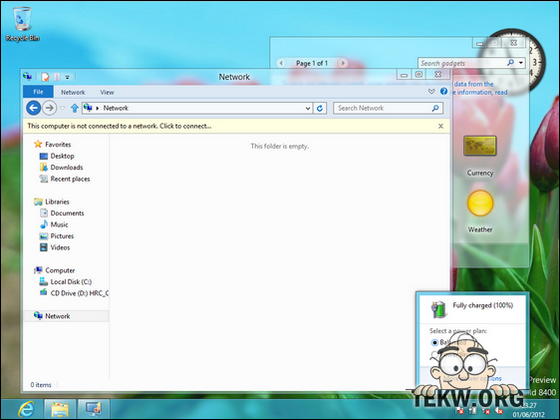Click the Forward arrow in Network window
The width and height of the screenshot is (560, 420).
point(49,108)
